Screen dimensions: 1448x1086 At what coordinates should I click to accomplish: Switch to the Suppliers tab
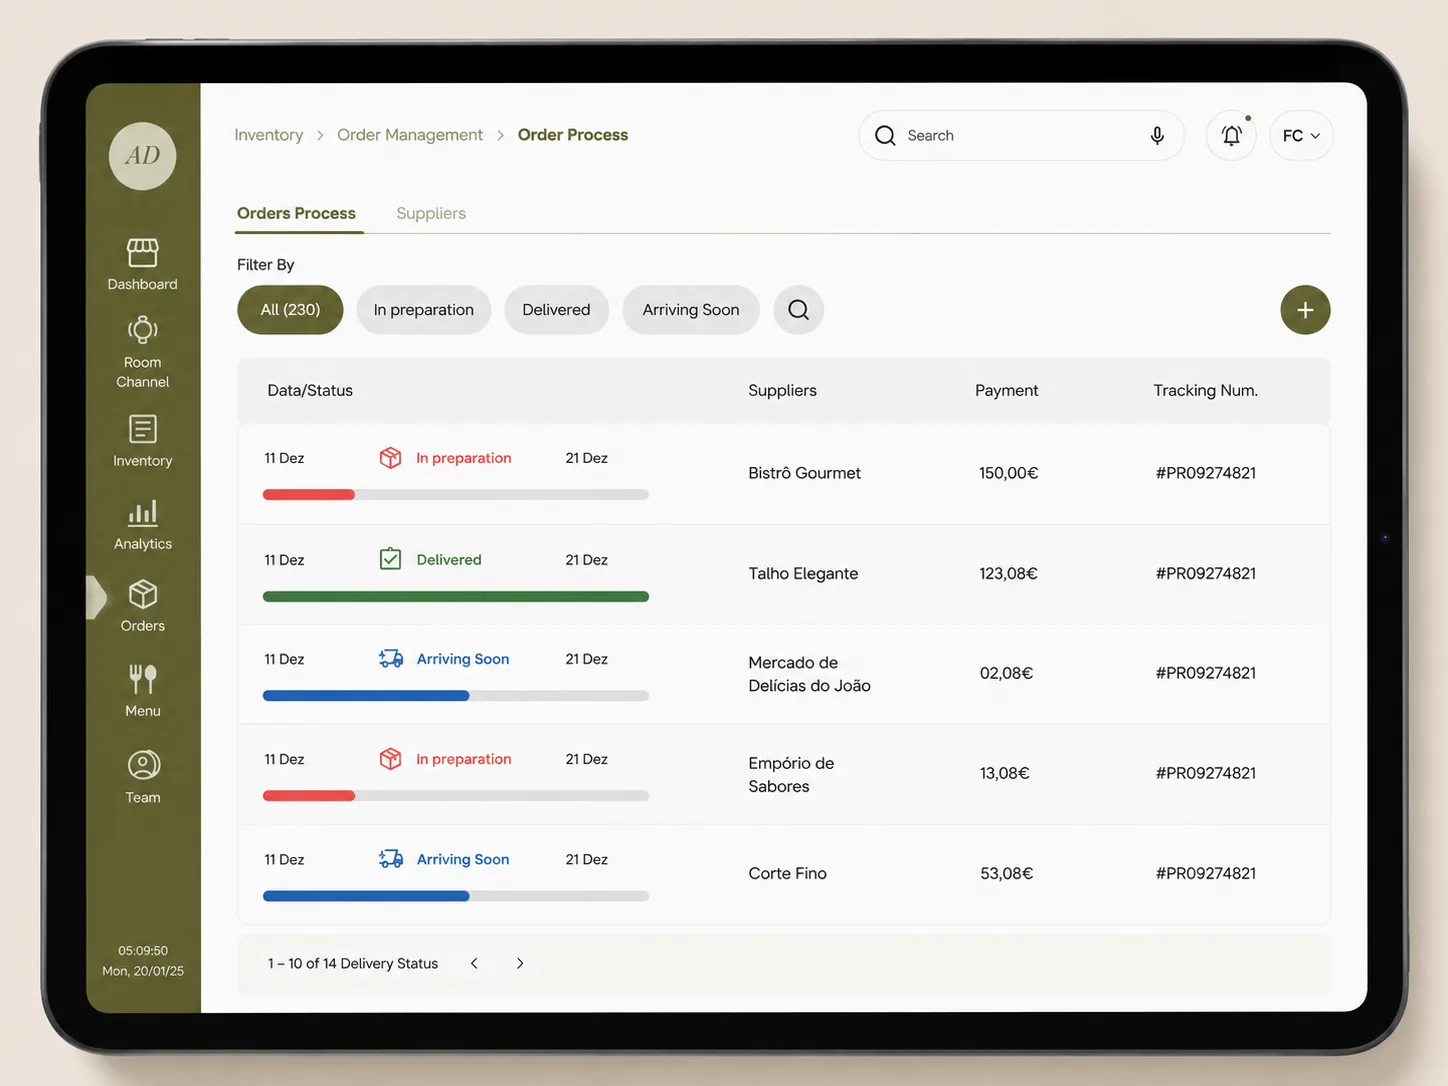click(431, 213)
